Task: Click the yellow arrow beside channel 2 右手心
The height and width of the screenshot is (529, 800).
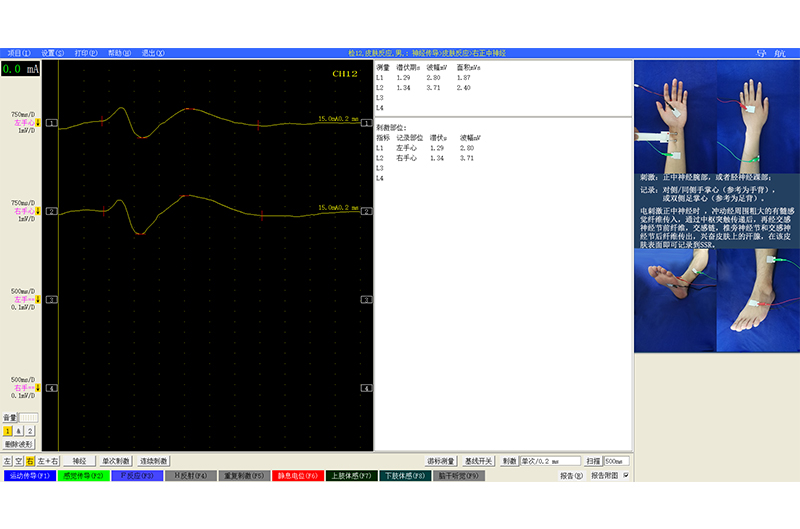Action: click(x=38, y=212)
